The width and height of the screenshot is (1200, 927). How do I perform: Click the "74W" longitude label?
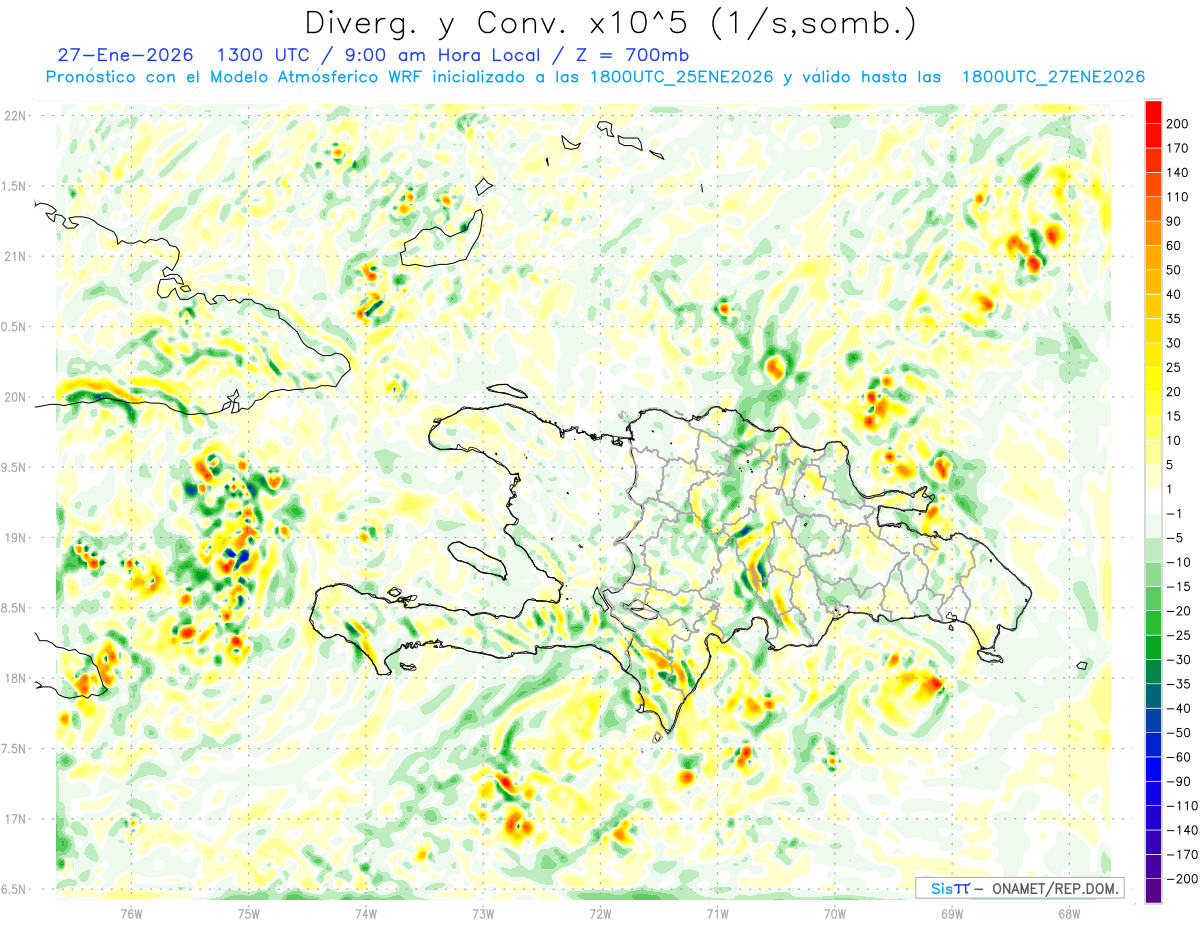click(x=366, y=913)
